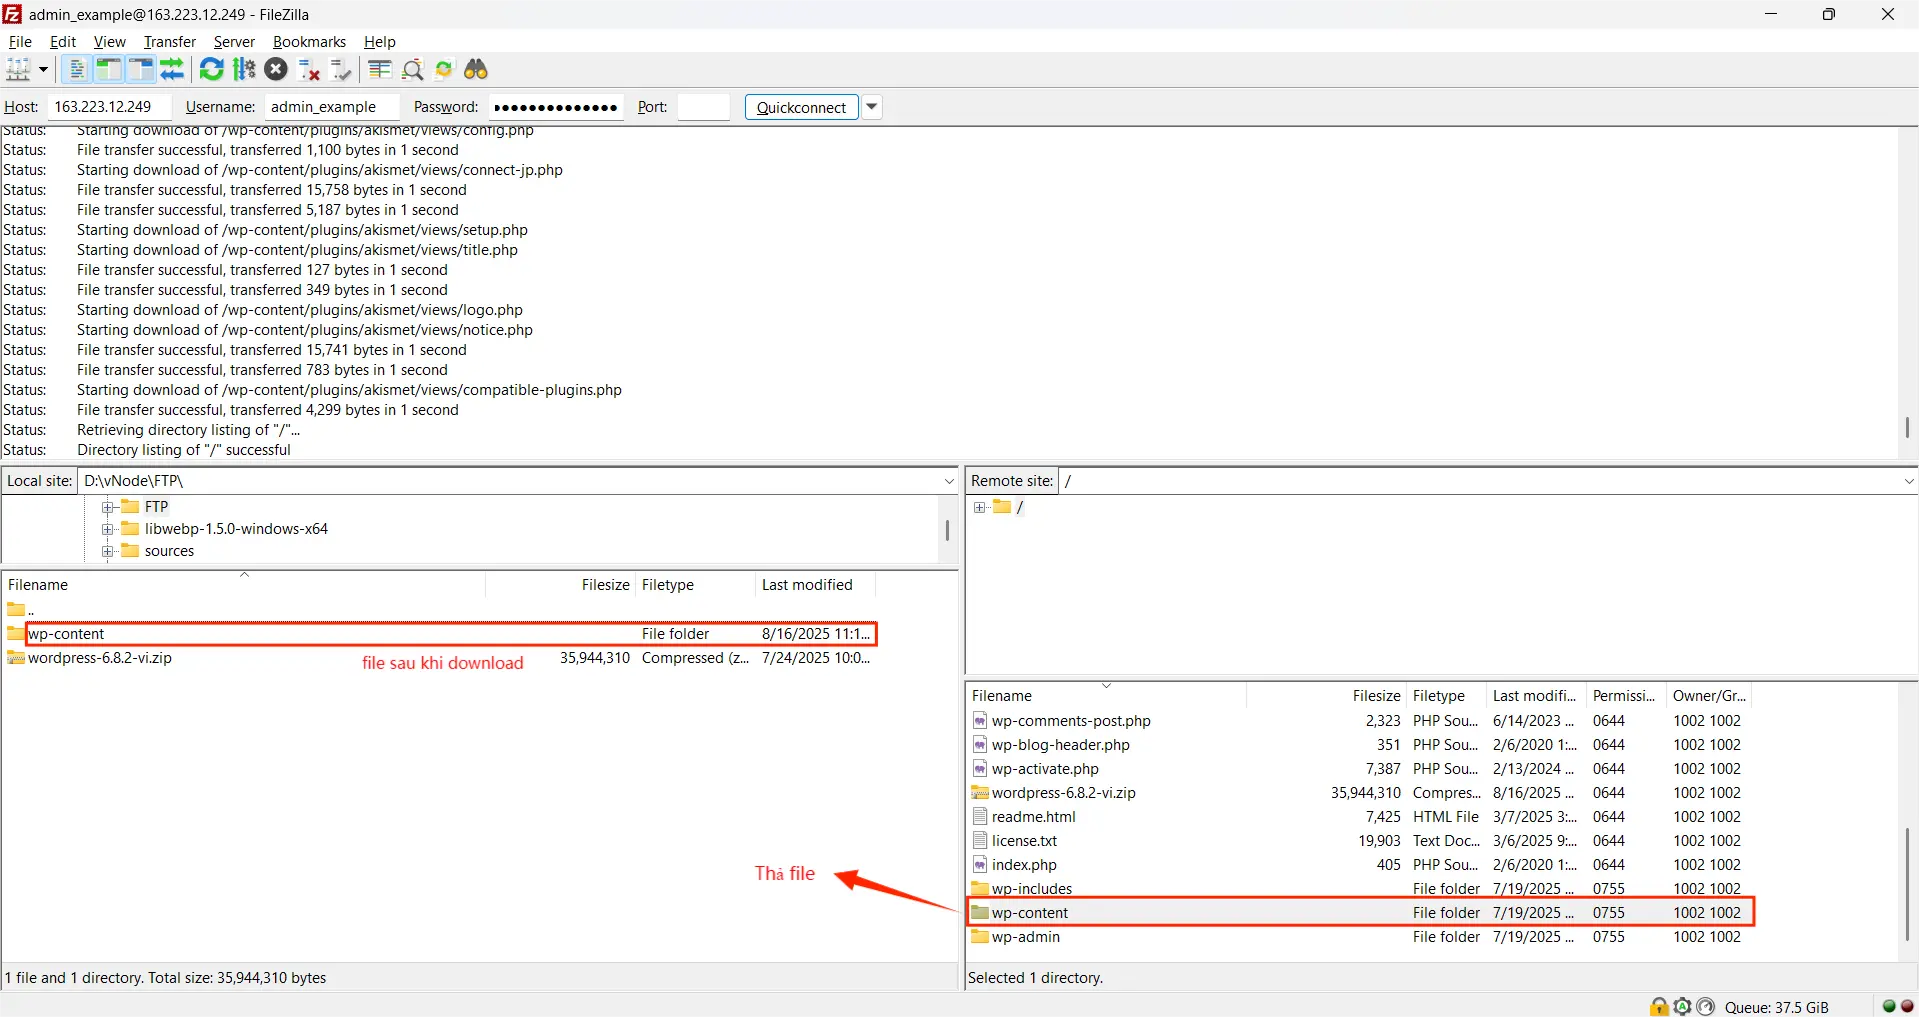Click the encryption lock status icon

[1659, 1007]
